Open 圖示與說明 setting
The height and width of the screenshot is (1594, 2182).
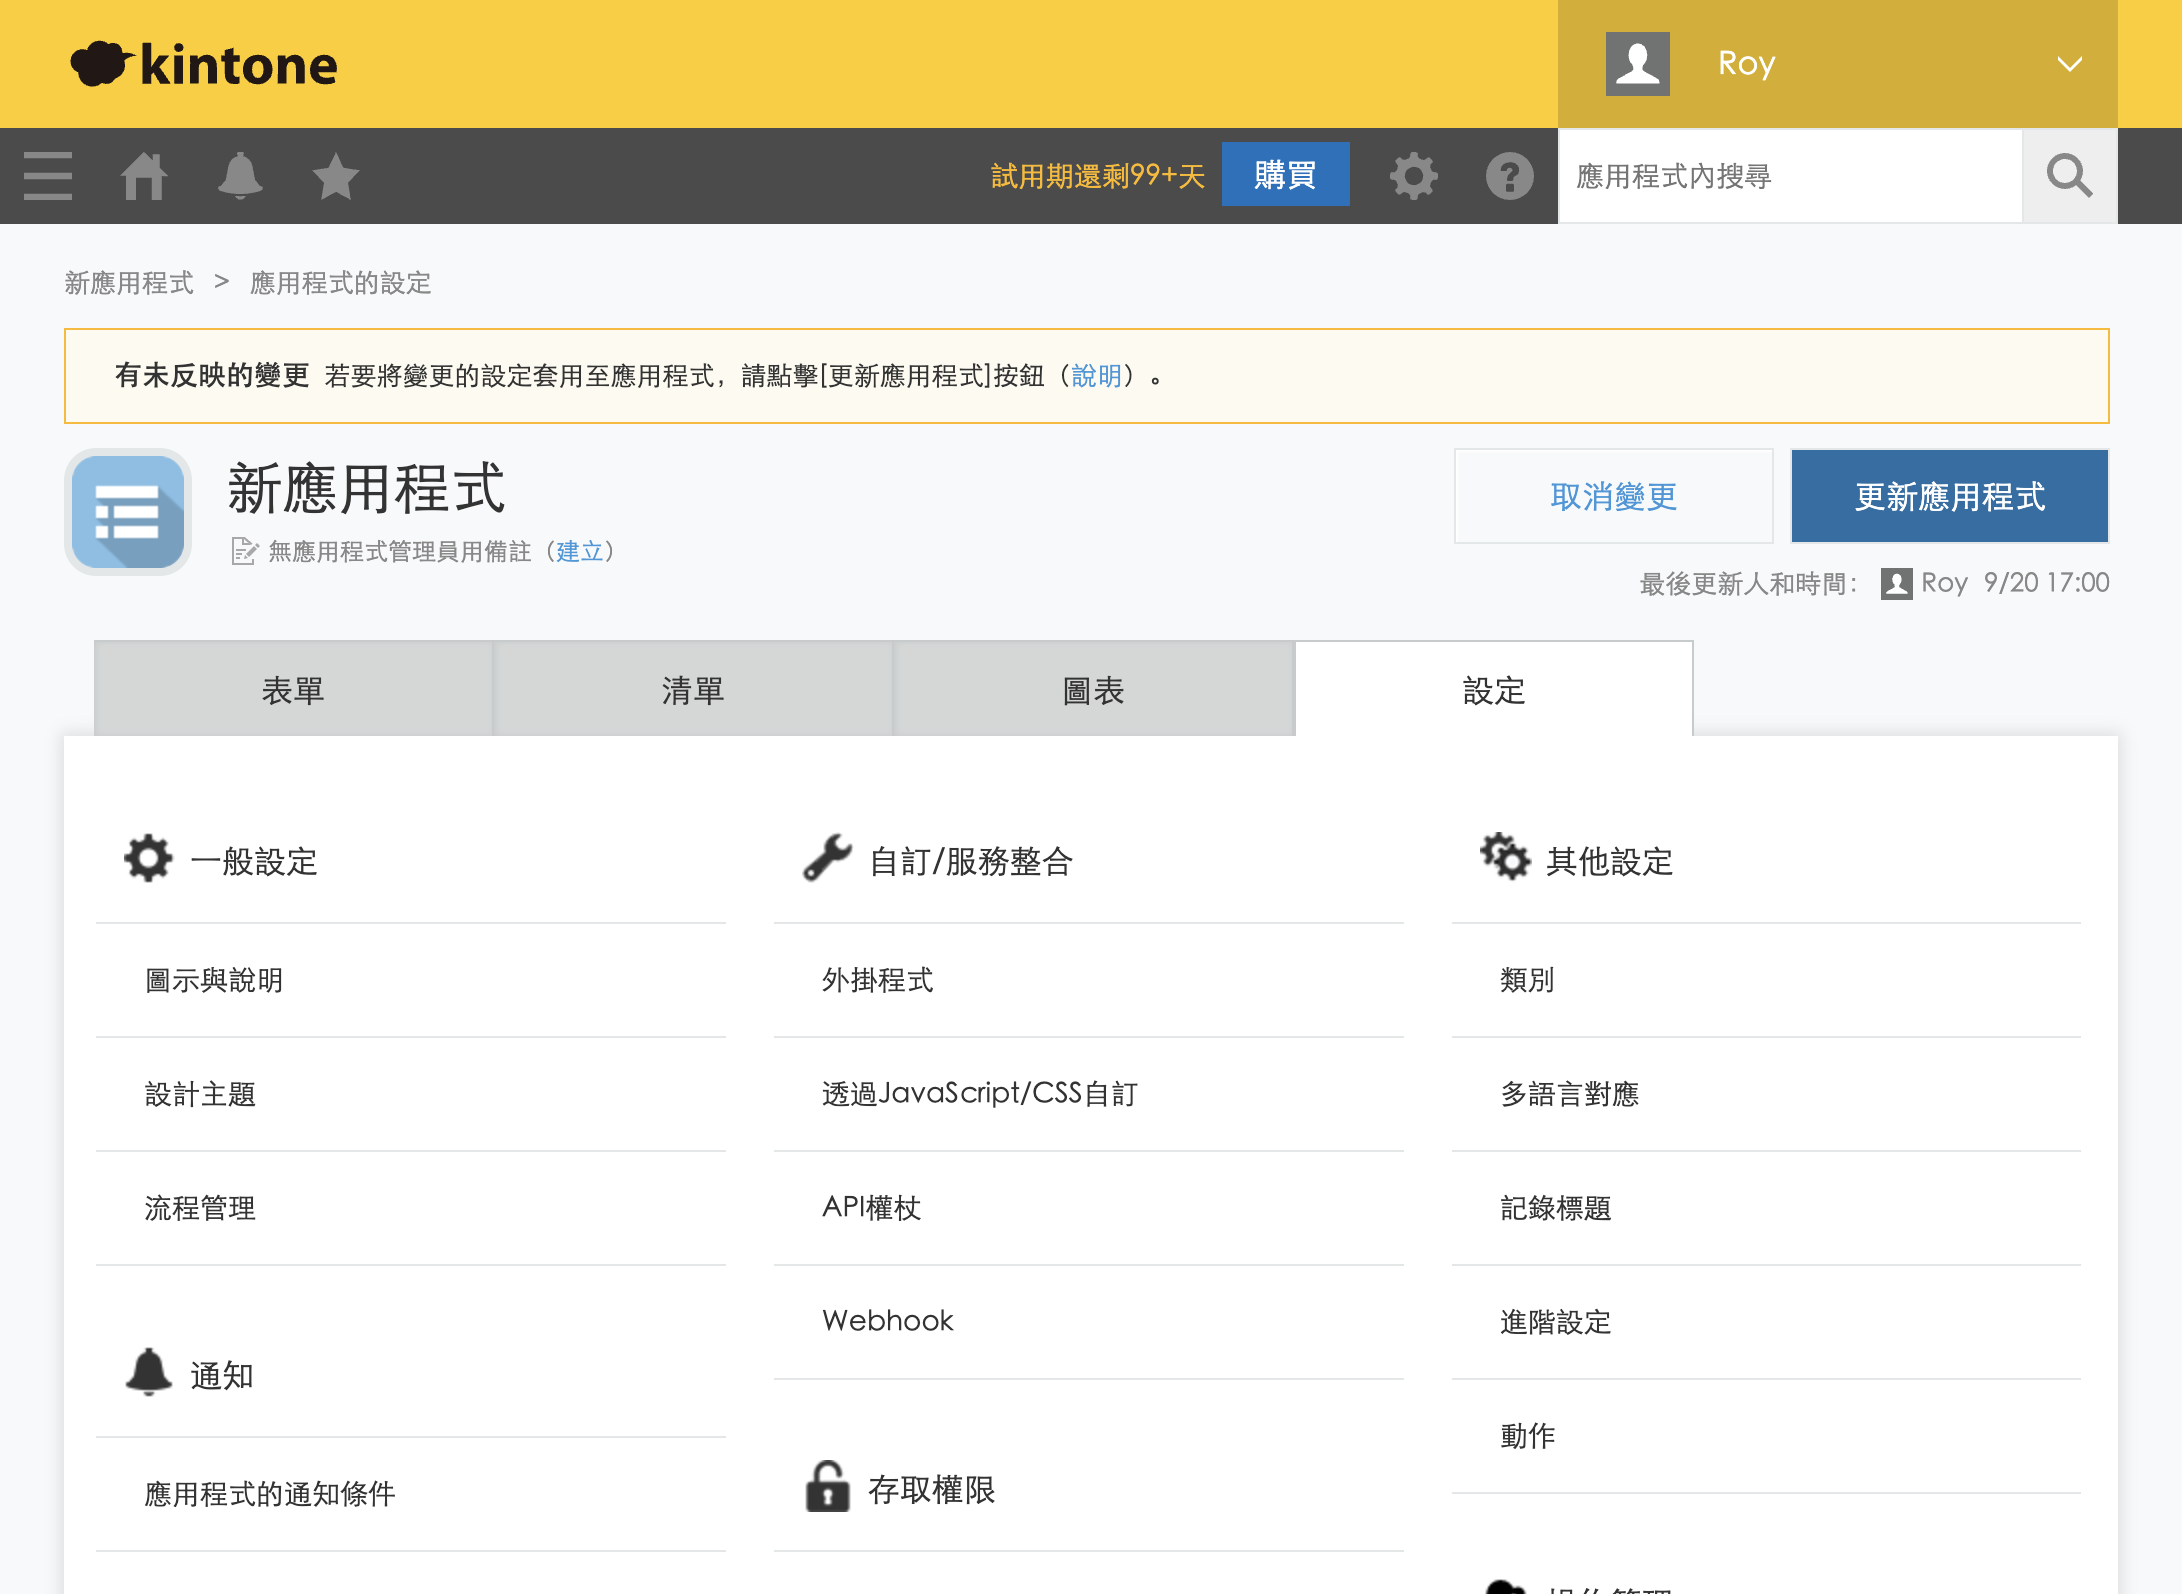pos(411,980)
